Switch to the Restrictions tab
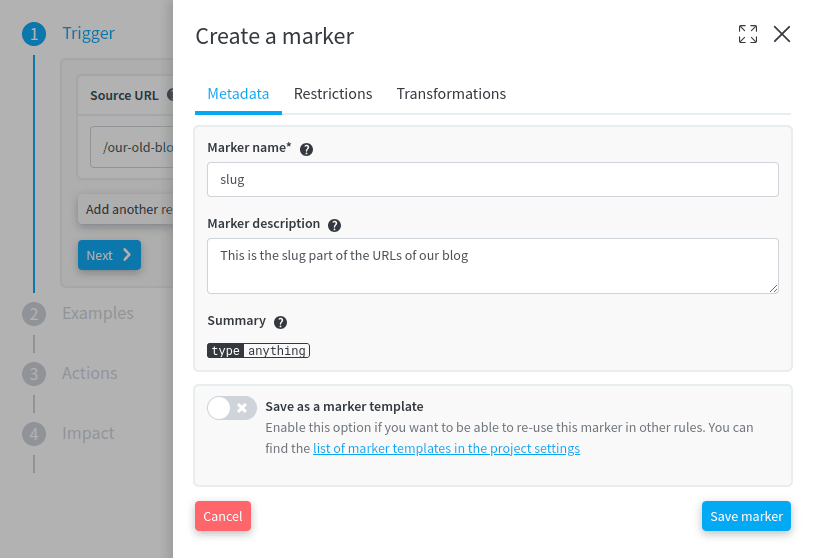Screen dimensions: 813x558 [x=333, y=94]
